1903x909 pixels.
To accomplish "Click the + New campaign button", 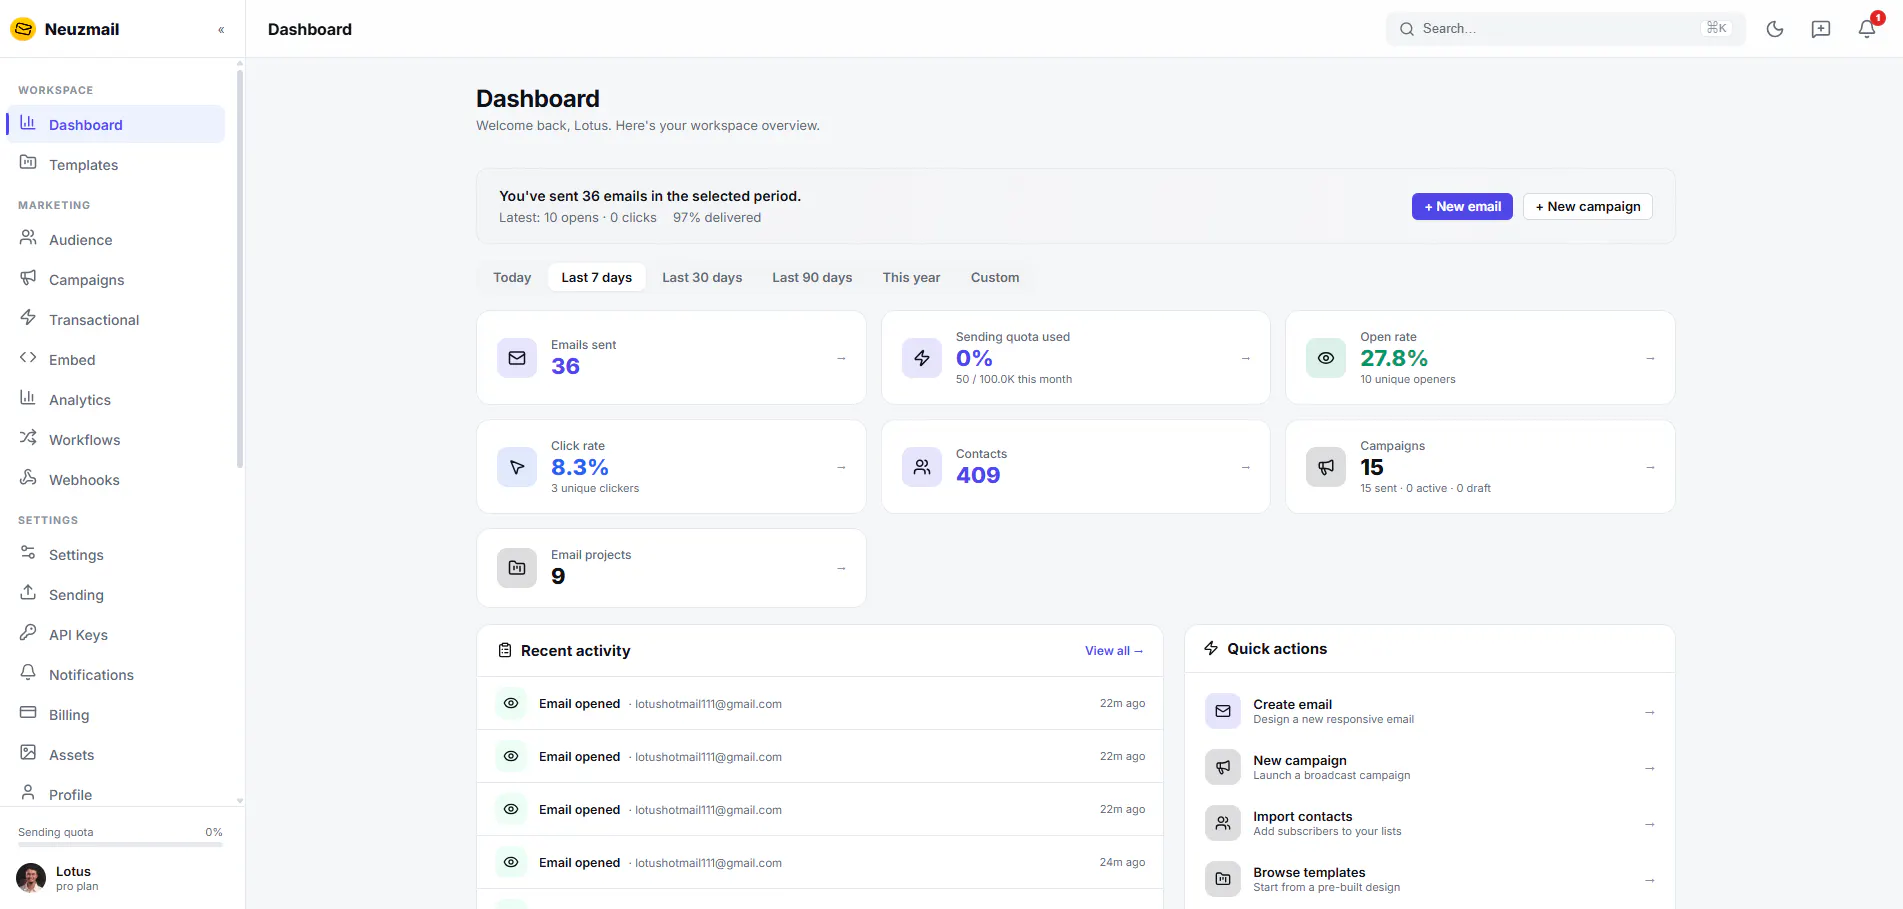I will (x=1588, y=207).
